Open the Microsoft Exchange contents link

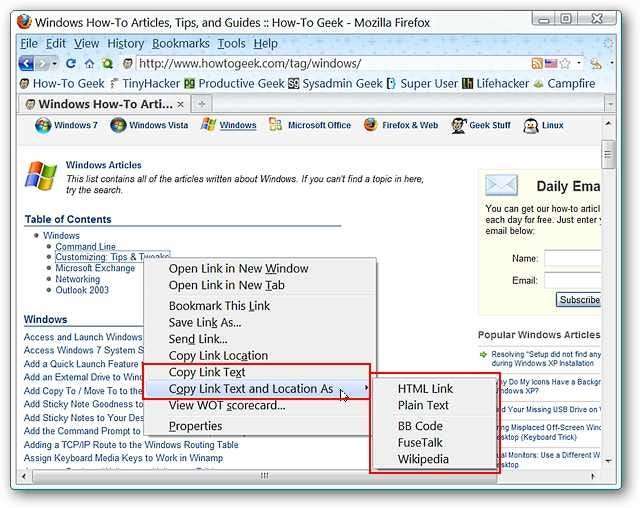tap(95, 268)
